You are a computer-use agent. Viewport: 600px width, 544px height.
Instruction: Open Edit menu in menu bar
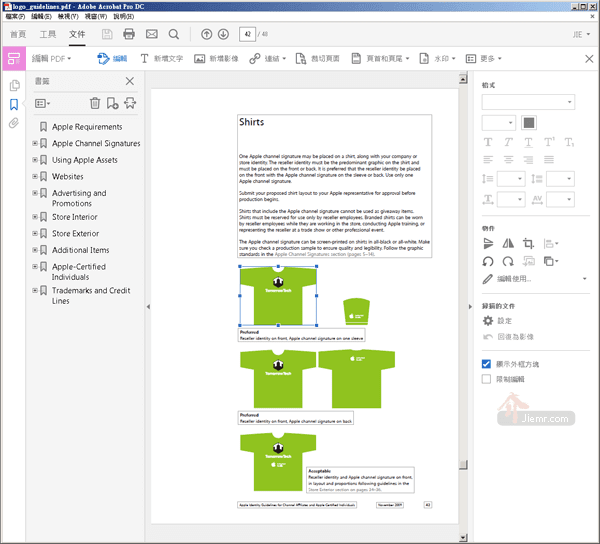(x=41, y=16)
